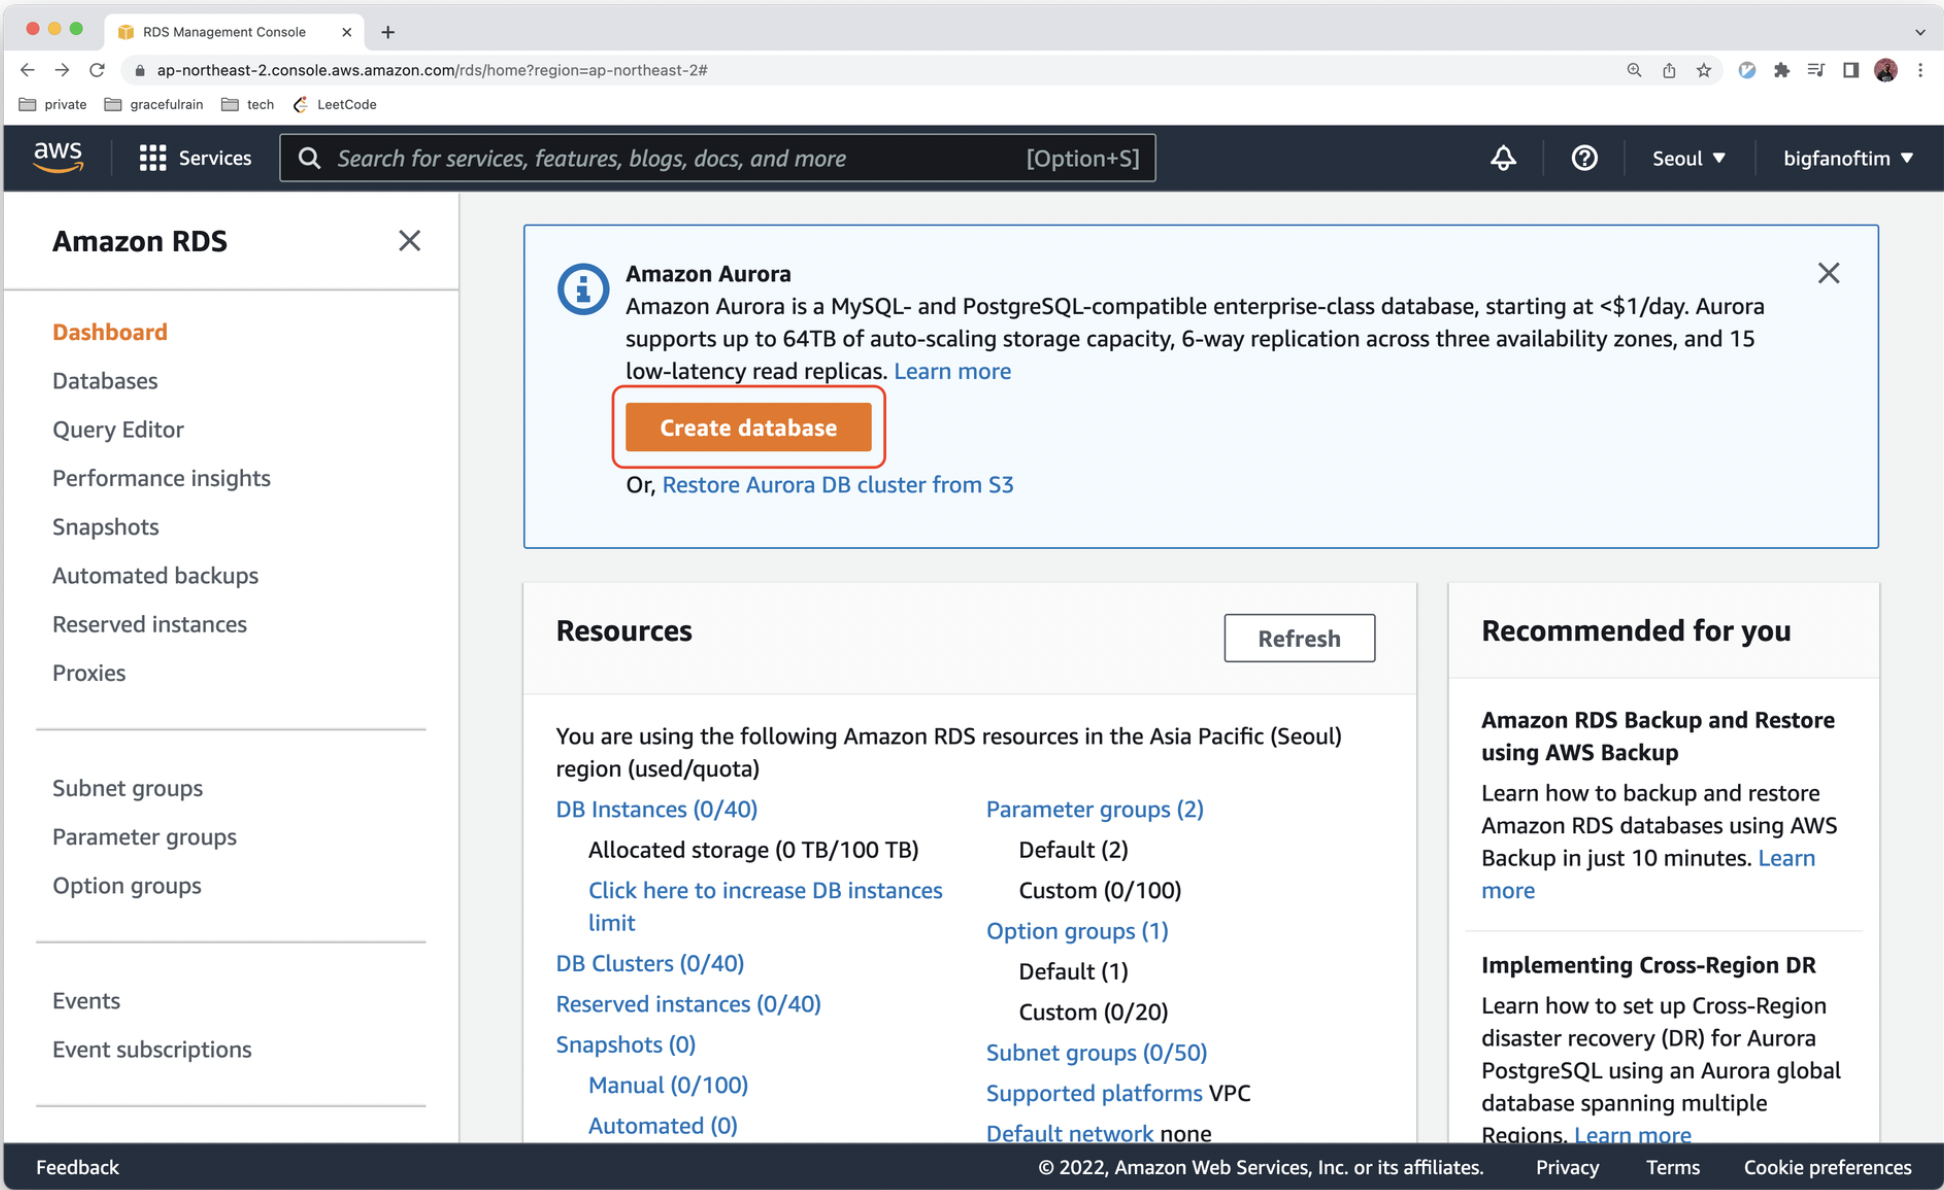Dismiss the Amazon Aurora info banner

click(1828, 273)
